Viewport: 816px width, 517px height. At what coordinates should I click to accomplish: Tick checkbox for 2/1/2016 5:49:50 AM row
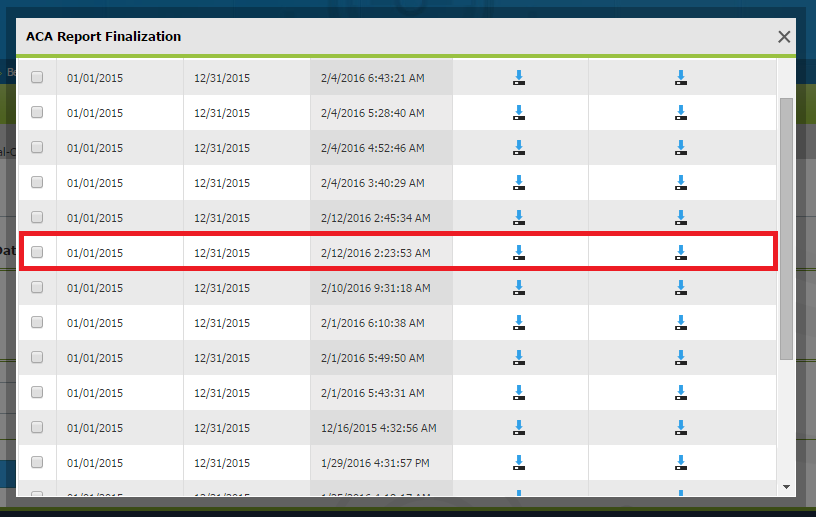click(37, 358)
